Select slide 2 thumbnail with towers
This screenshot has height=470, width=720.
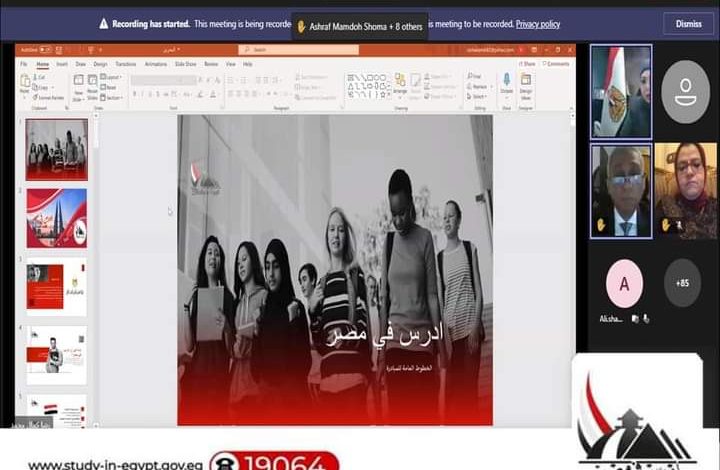56,218
